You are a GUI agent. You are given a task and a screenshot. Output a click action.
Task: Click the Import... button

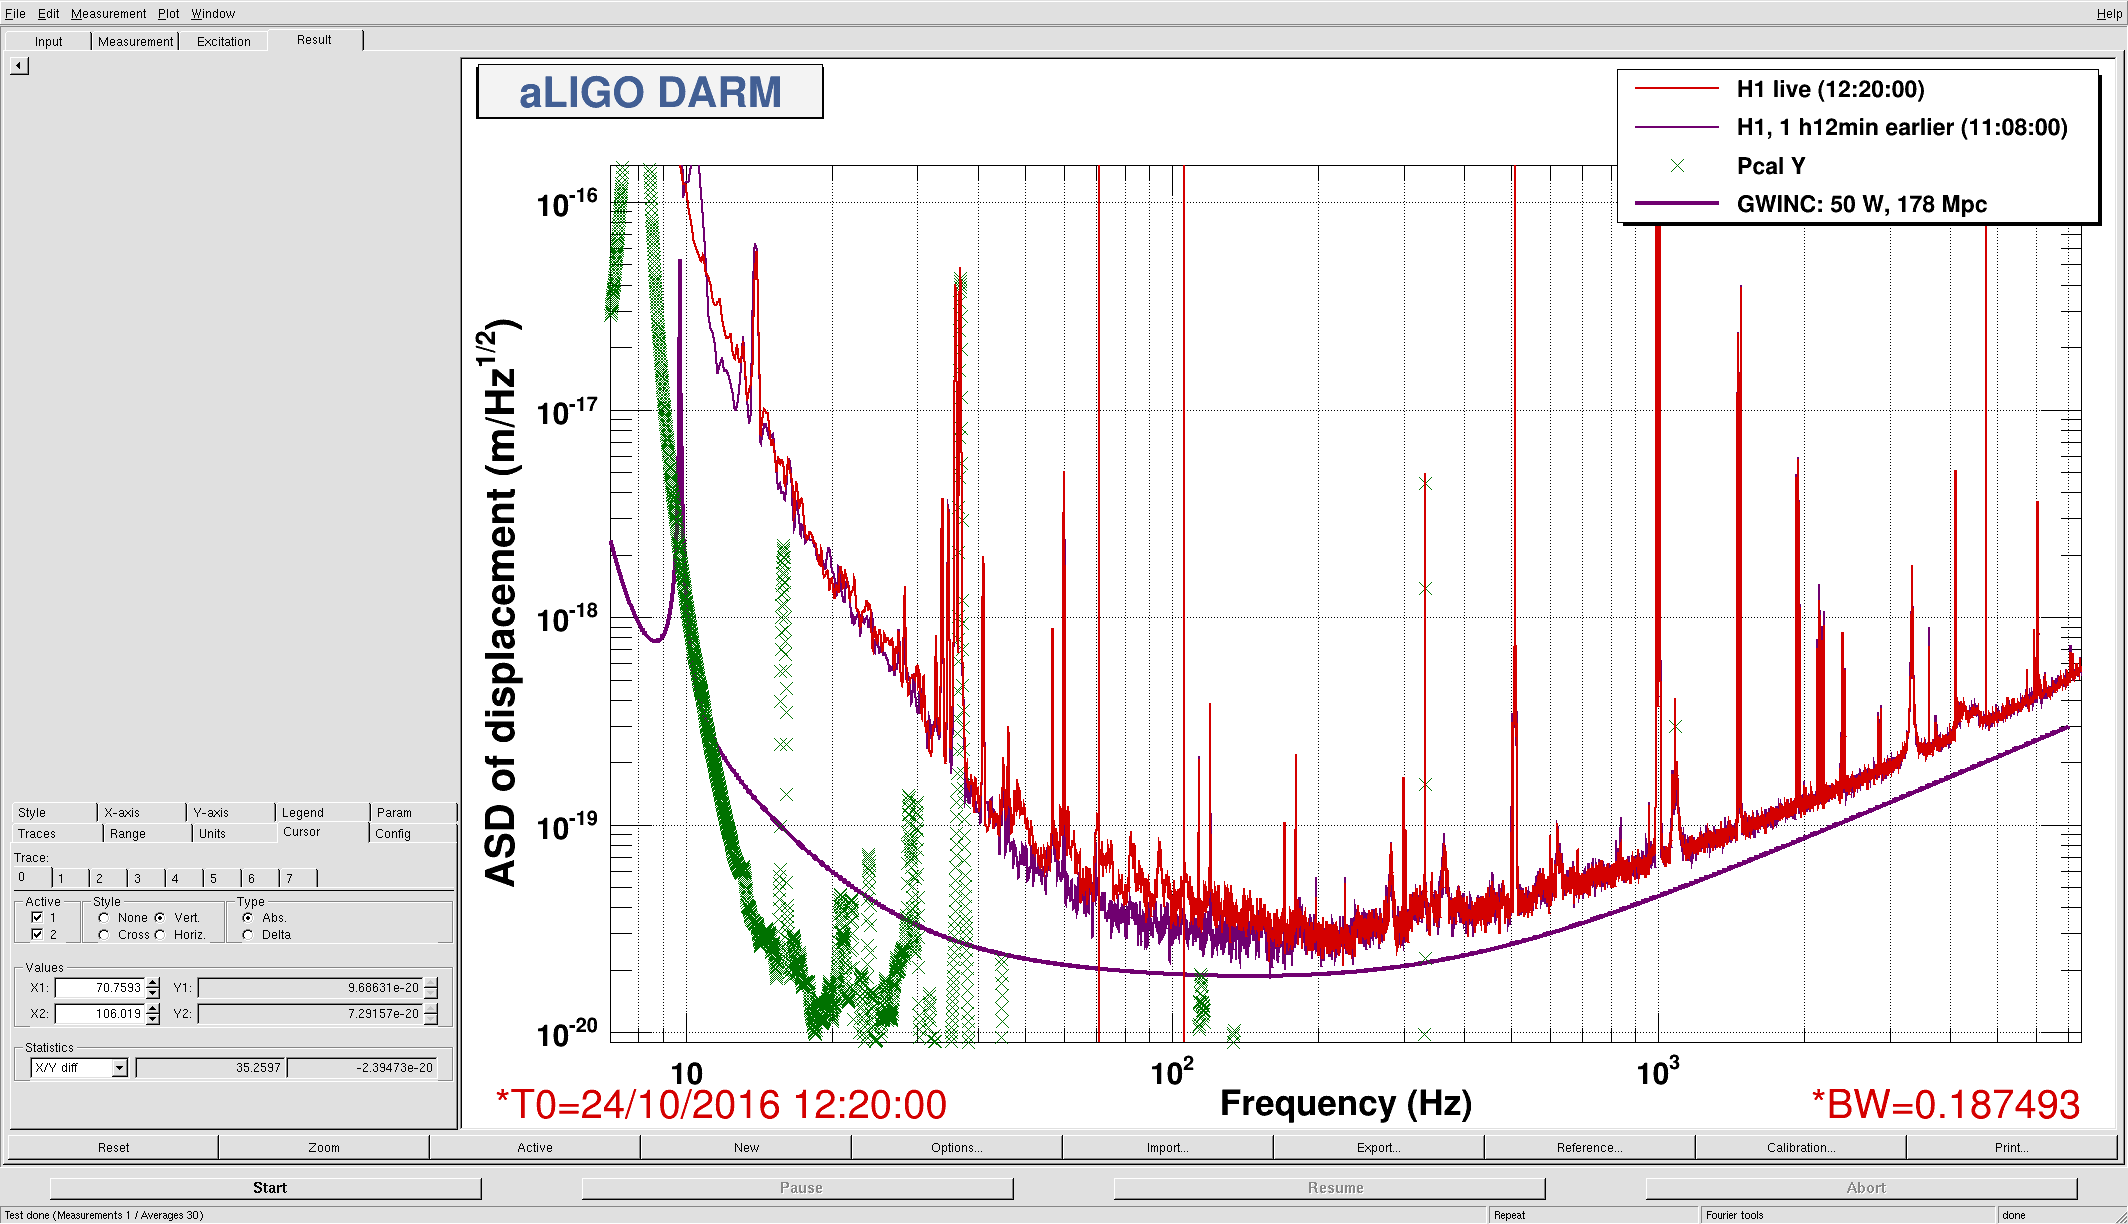(1168, 1147)
